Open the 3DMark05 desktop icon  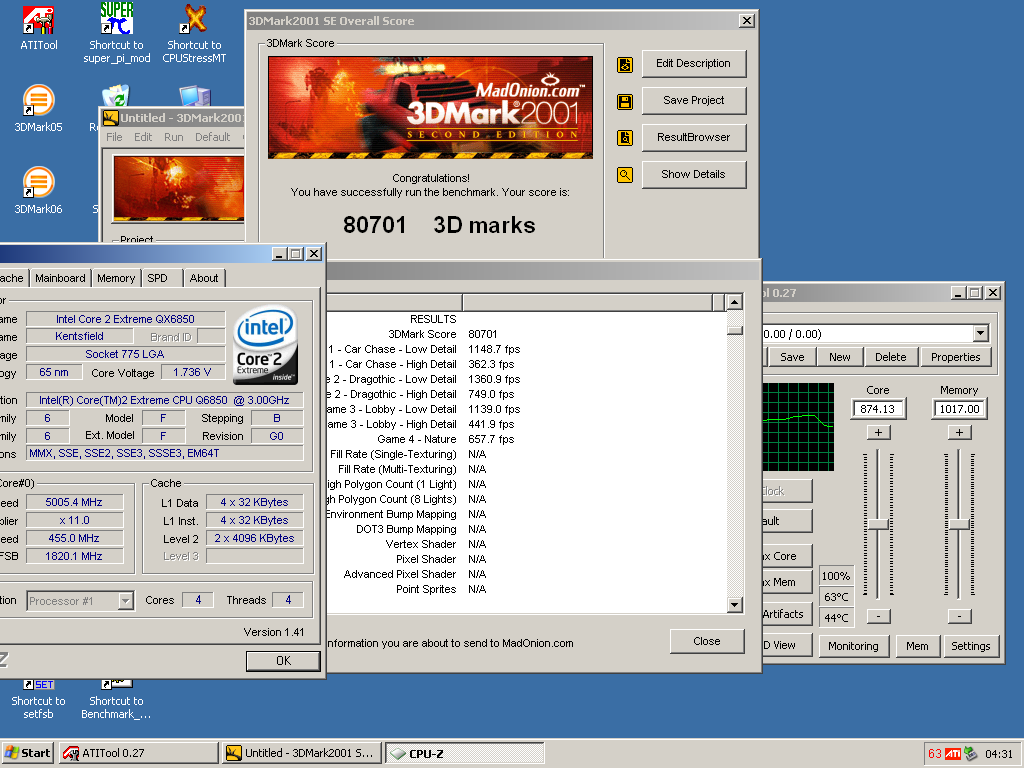[39, 108]
